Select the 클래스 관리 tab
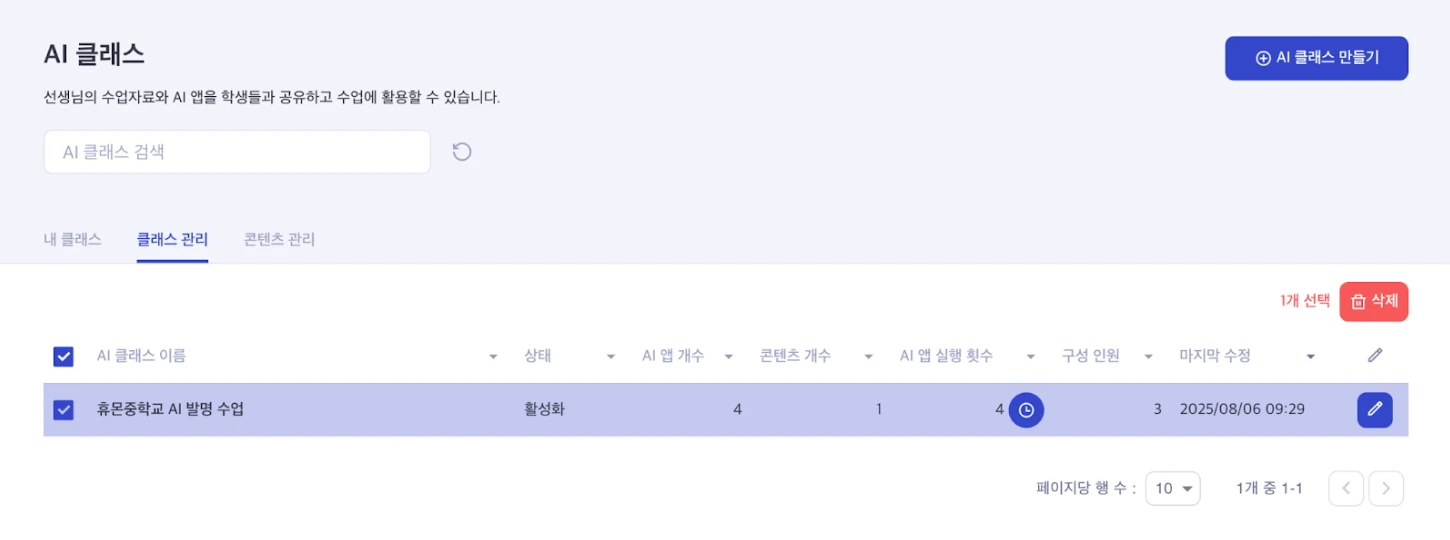Viewport: 1450px width, 540px height. tap(172, 240)
